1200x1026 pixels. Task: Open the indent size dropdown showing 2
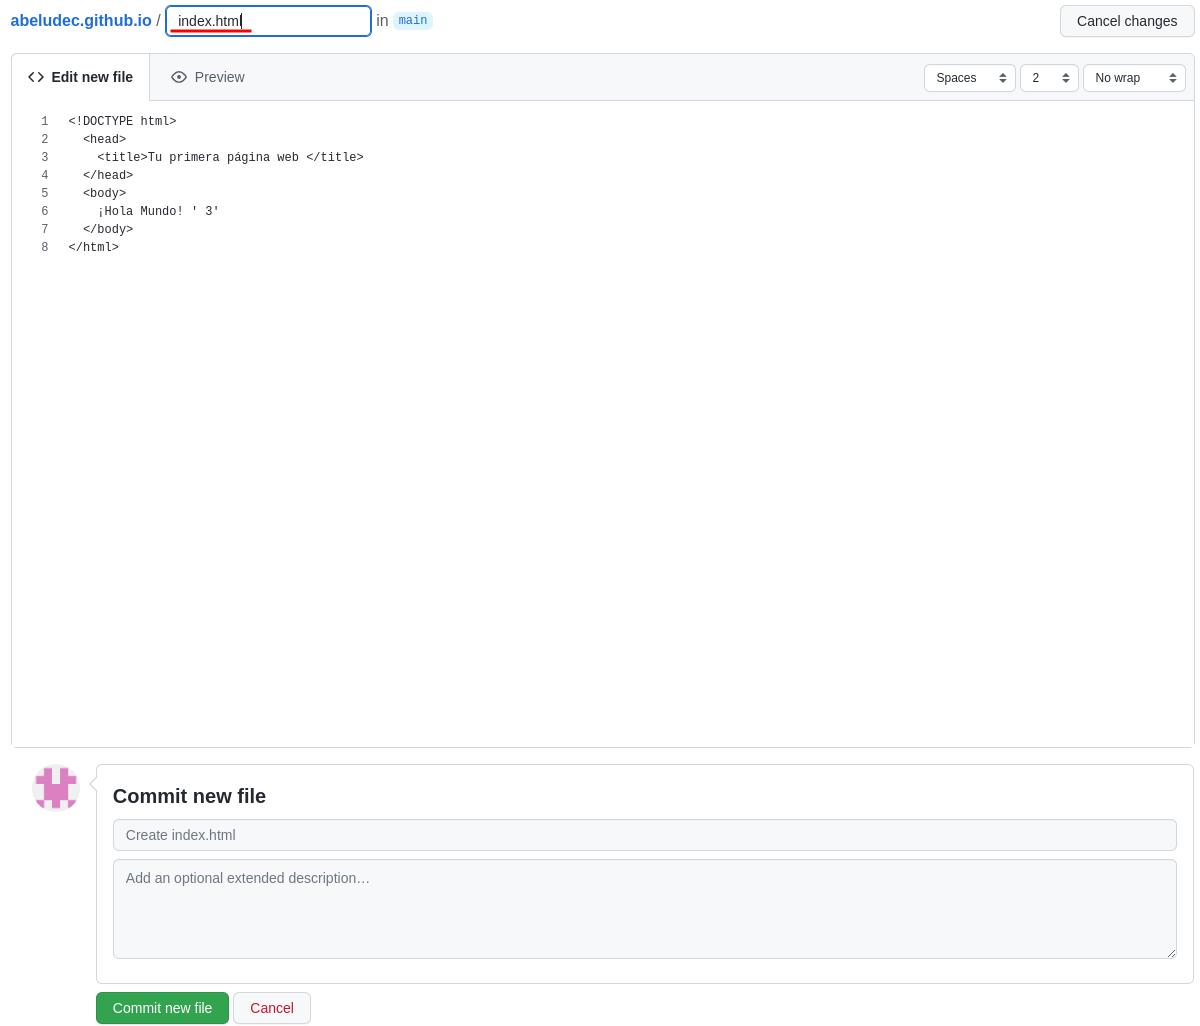coord(1045,77)
